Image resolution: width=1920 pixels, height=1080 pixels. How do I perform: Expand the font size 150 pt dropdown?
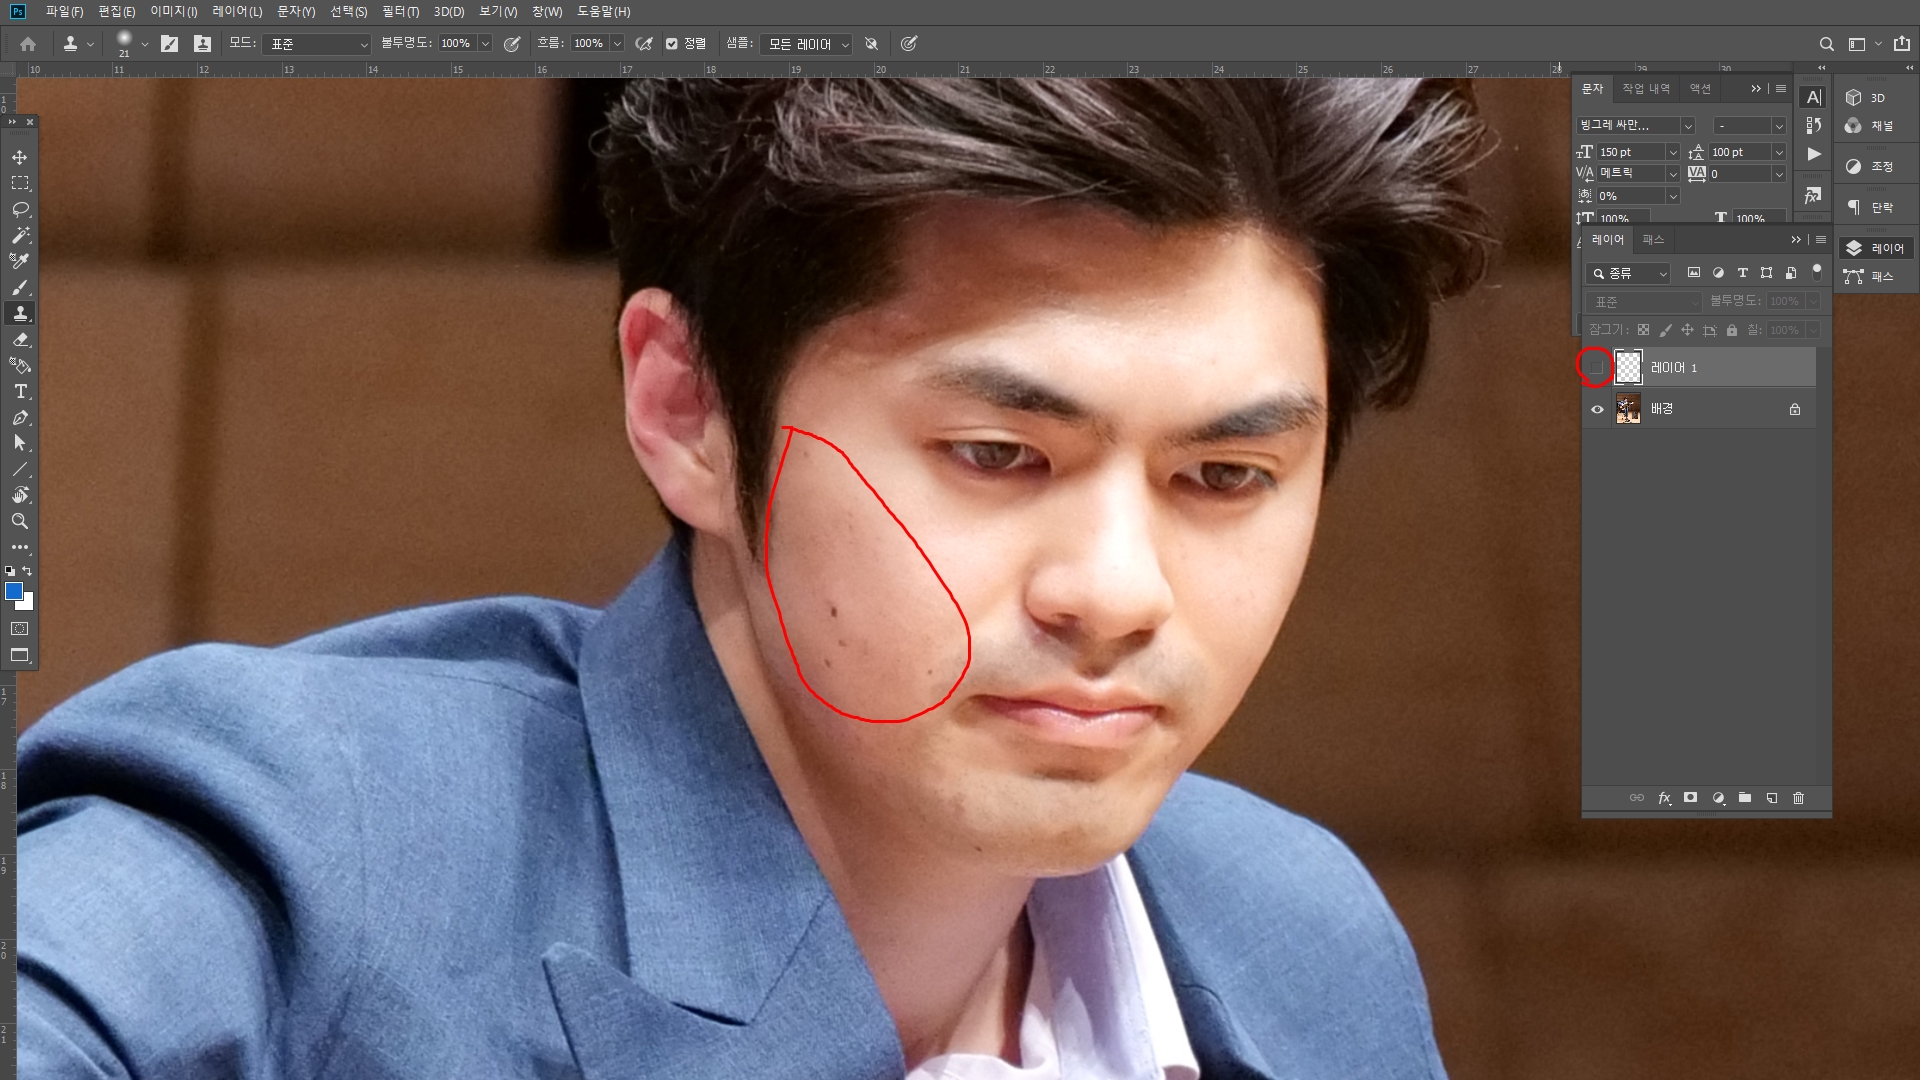click(x=1672, y=152)
